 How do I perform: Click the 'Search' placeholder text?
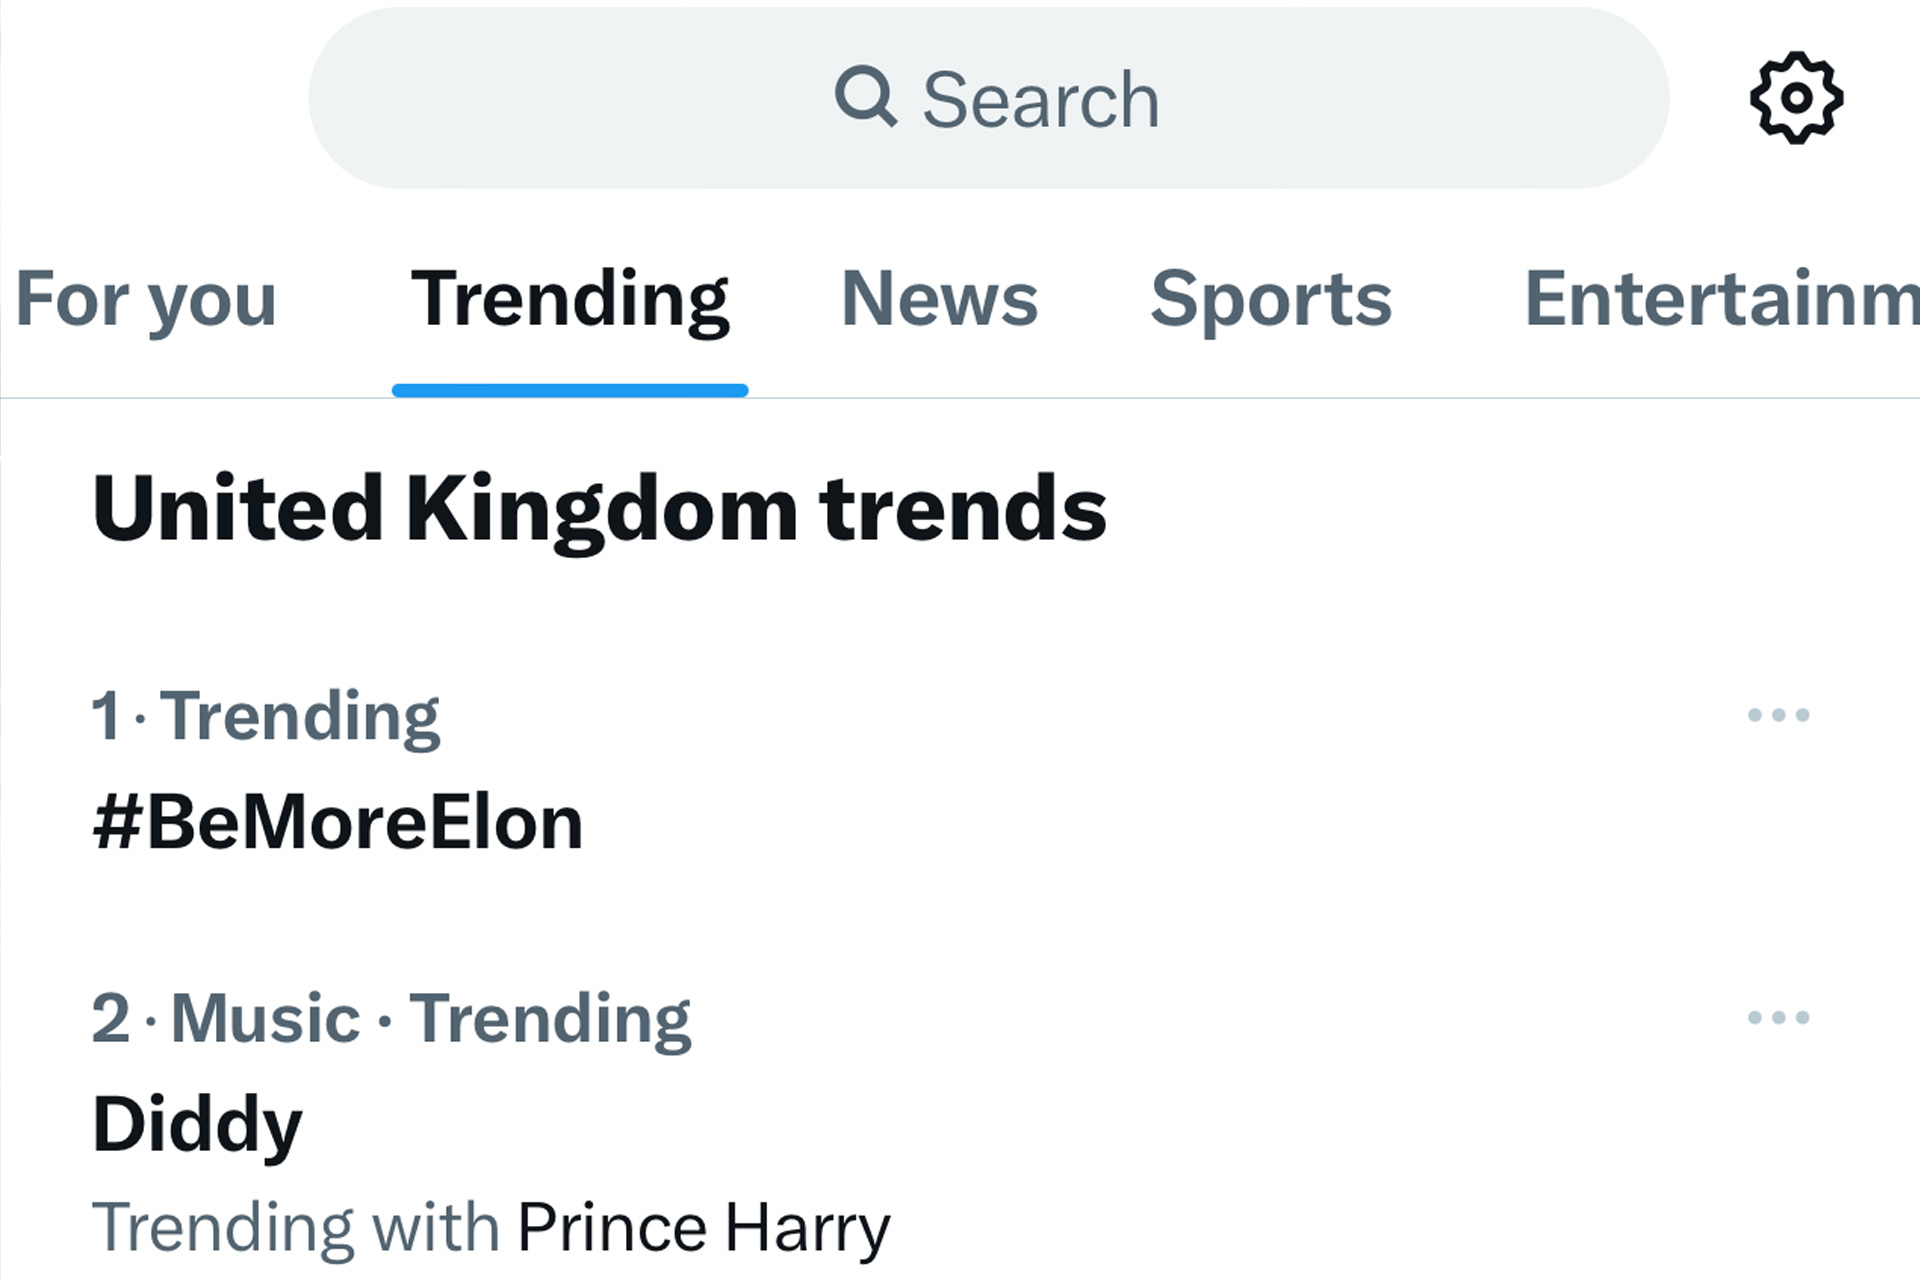click(x=1040, y=100)
